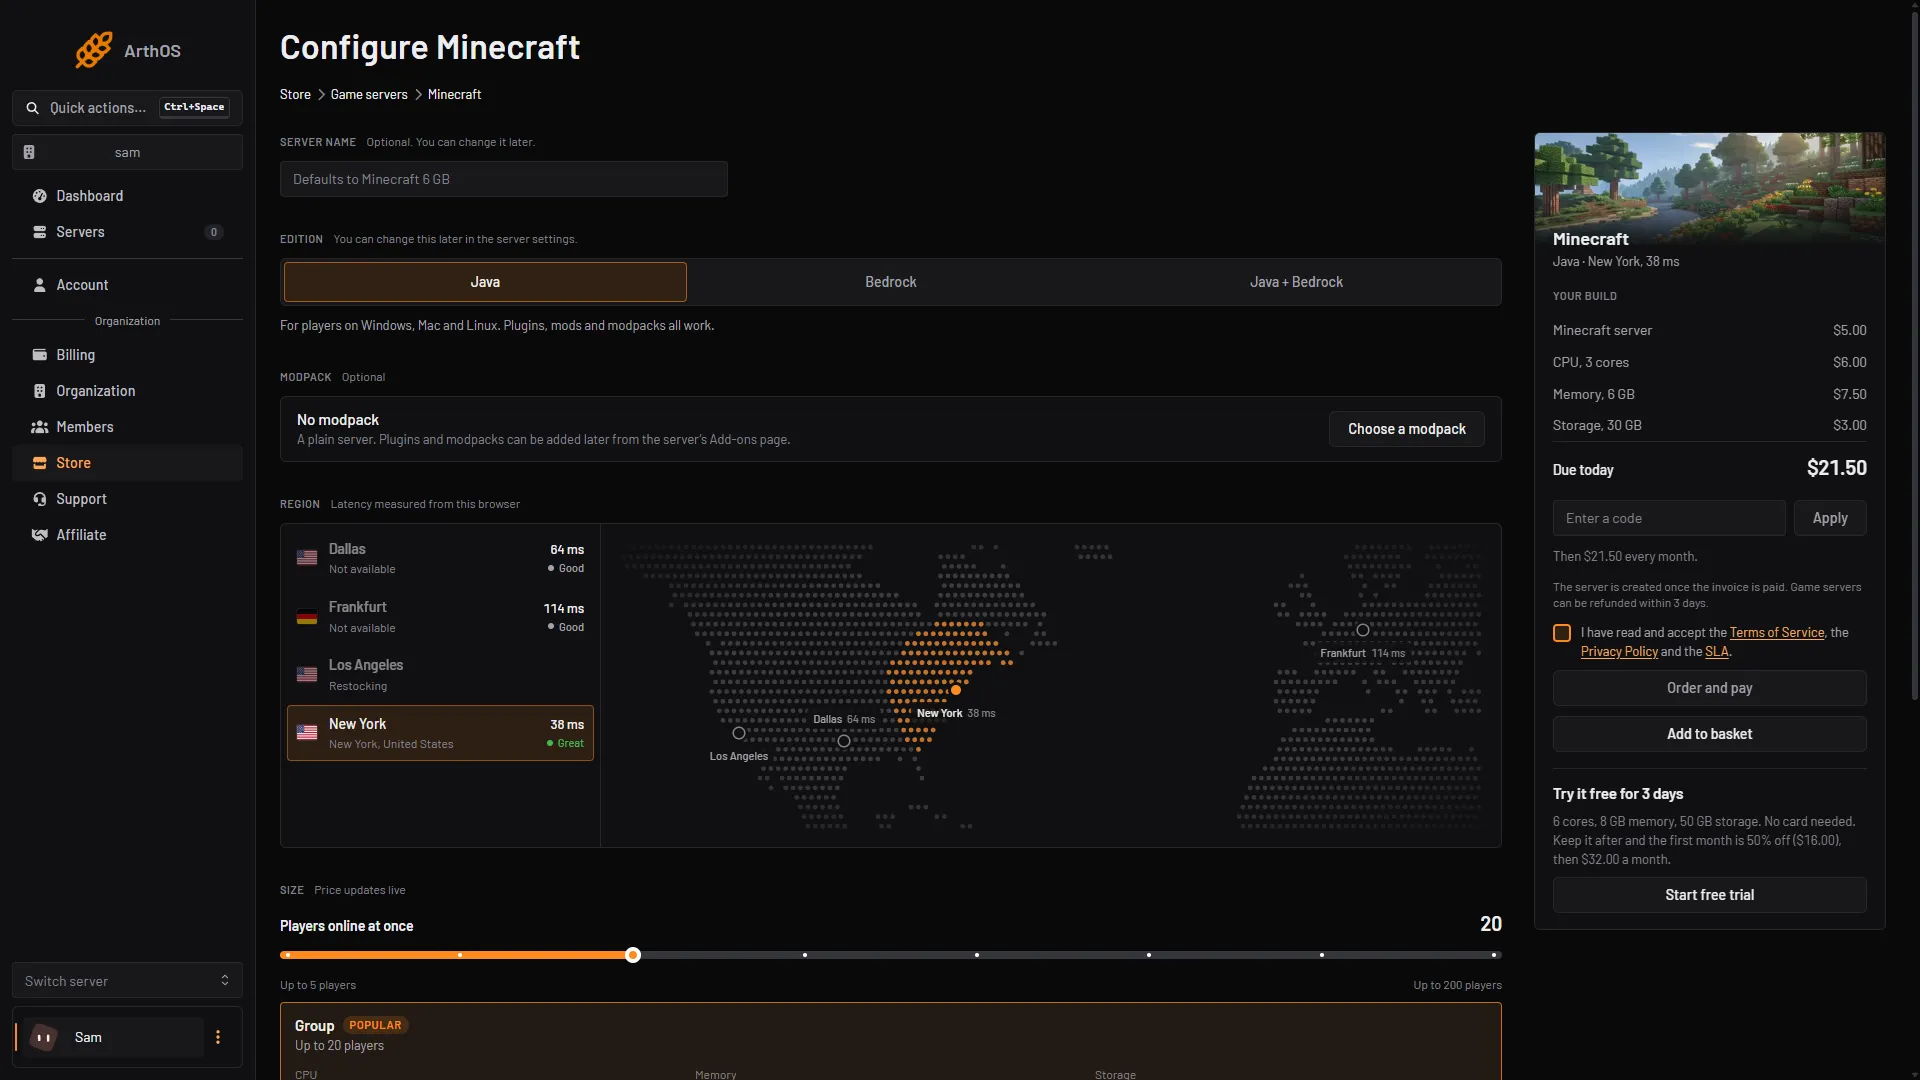
Task: Click the Organization building icon
Action: click(40, 391)
